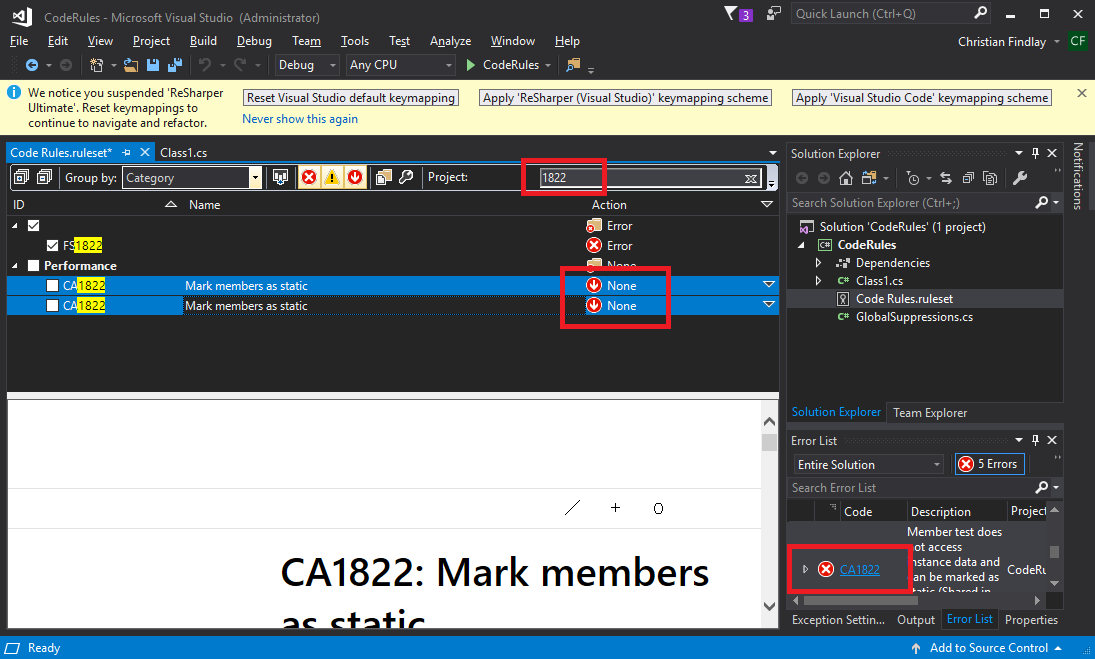Collapse all rule groups icon in ruleset toolbar
1095x659 pixels.
[x=45, y=177]
